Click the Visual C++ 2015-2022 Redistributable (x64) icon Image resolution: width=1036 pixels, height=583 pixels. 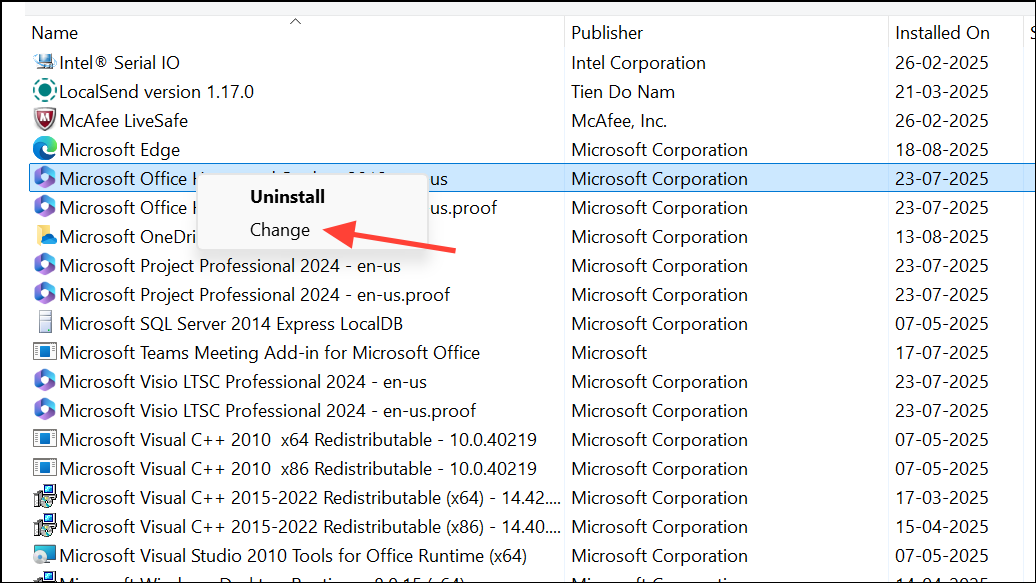tap(44, 497)
